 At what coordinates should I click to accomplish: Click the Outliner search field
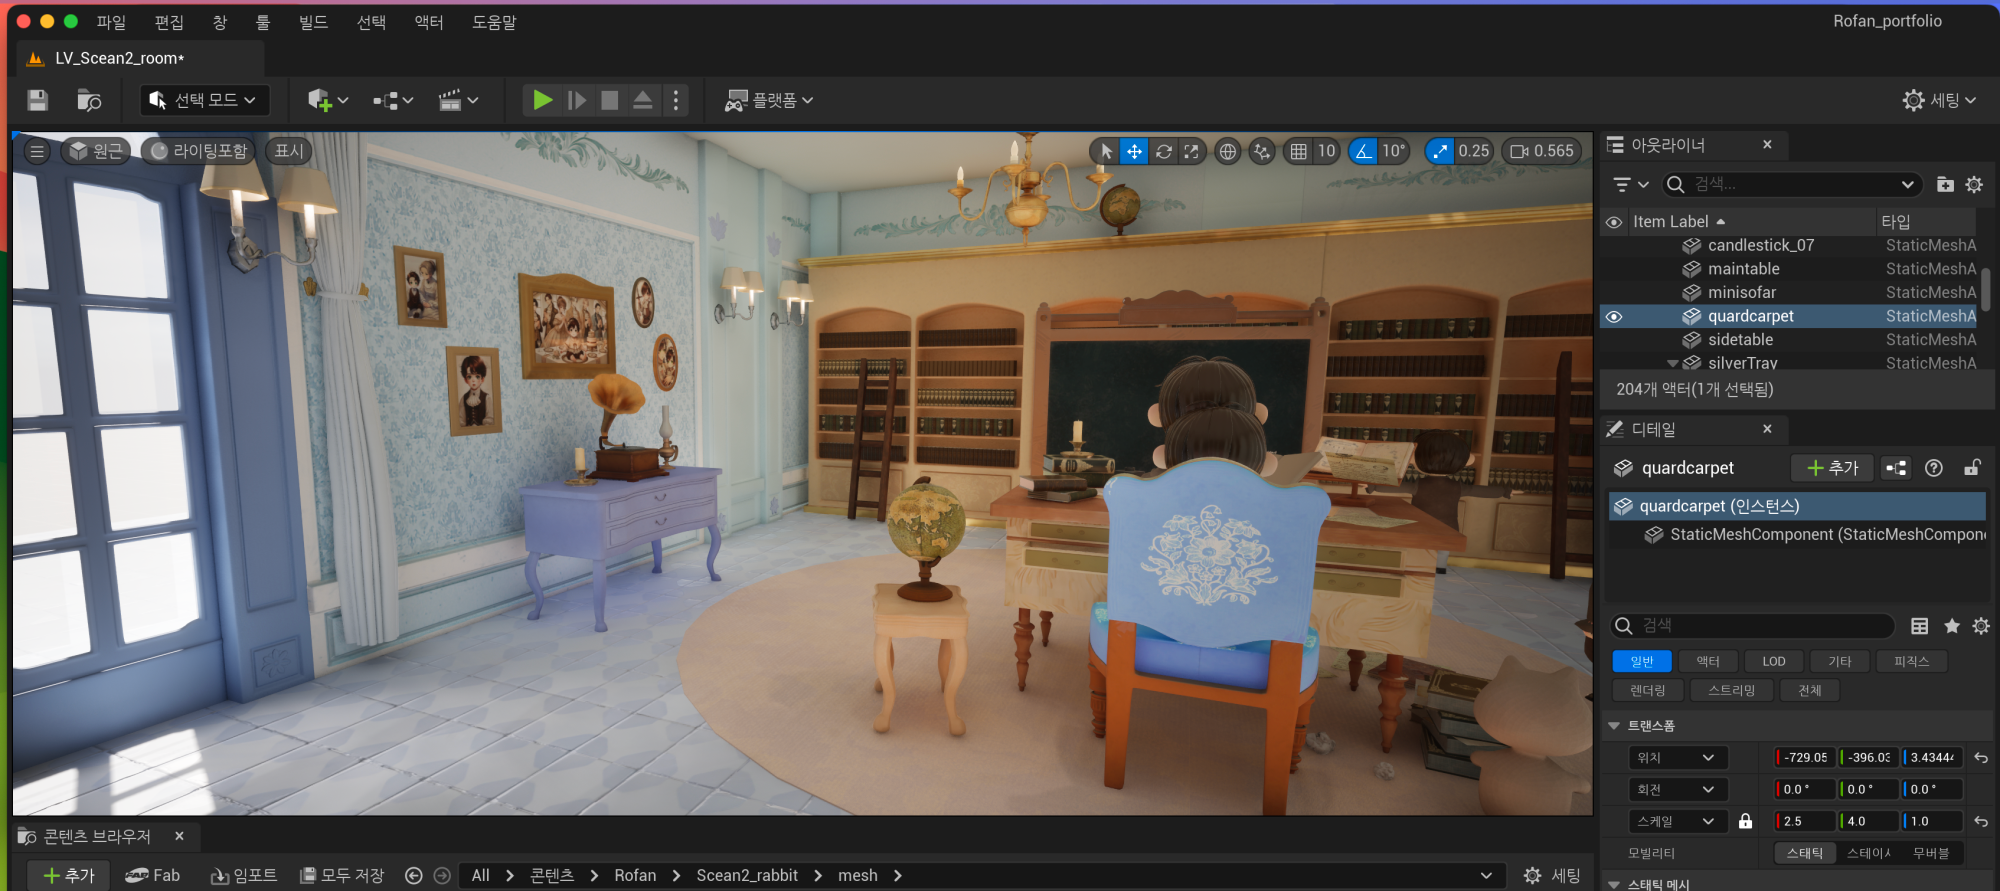pyautogui.click(x=1790, y=184)
